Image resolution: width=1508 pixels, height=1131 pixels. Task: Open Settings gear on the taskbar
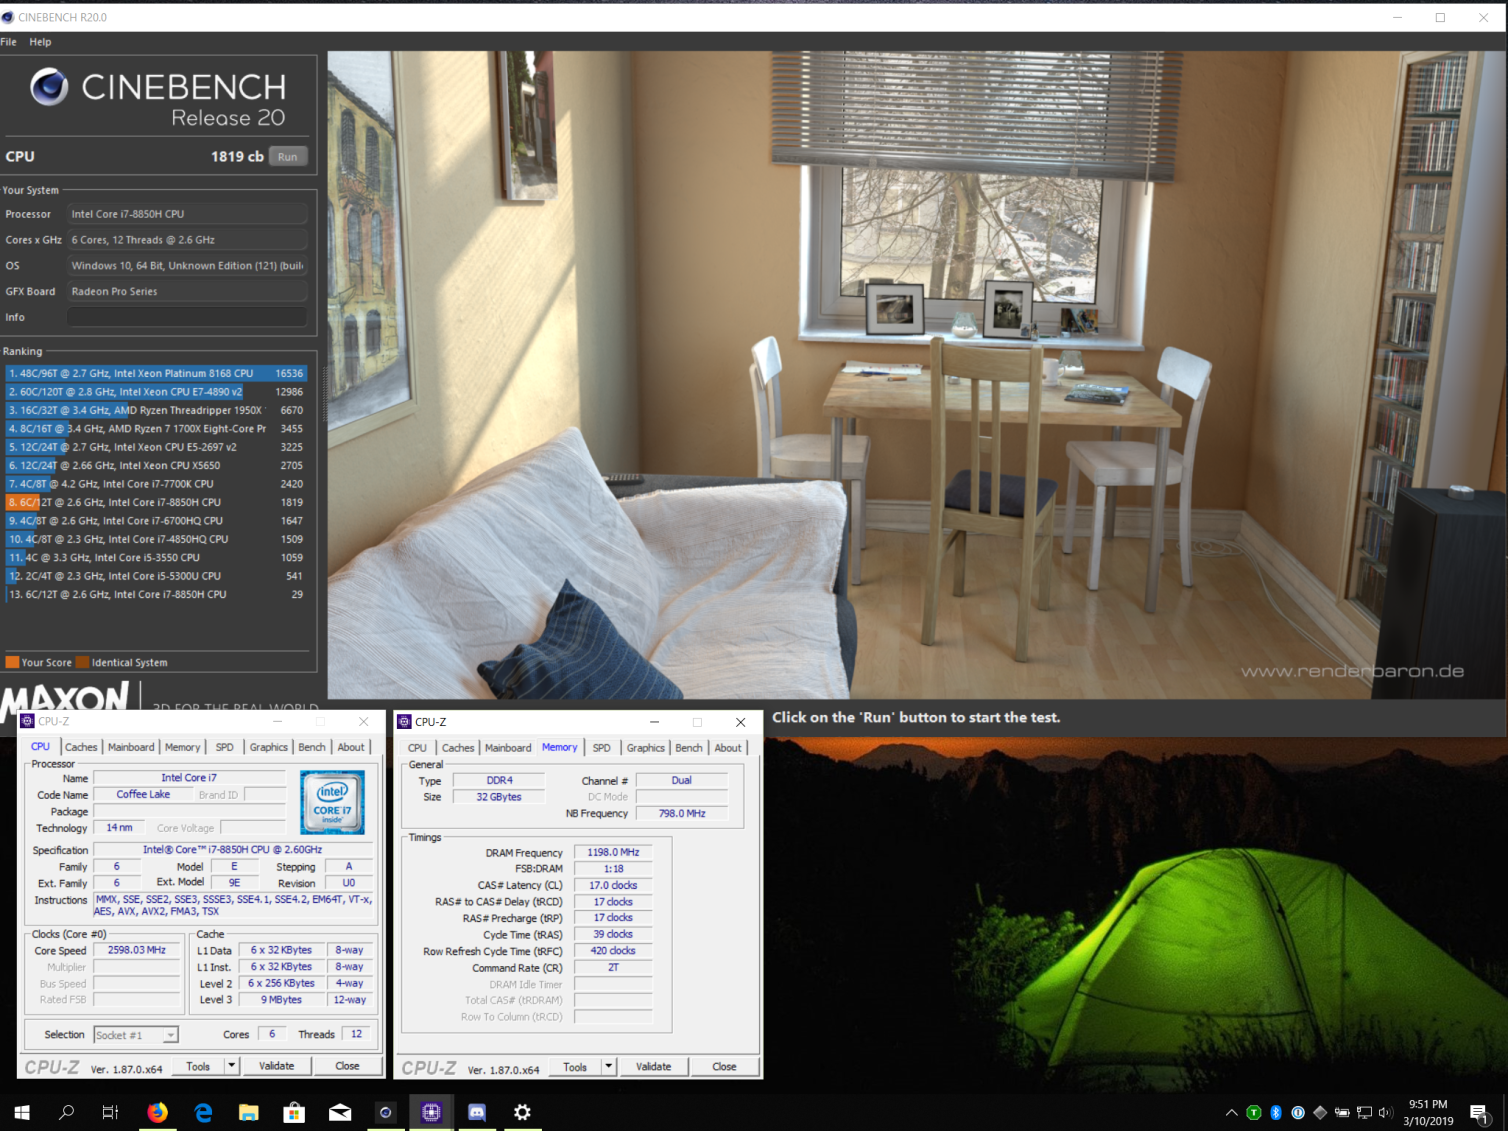522,1112
